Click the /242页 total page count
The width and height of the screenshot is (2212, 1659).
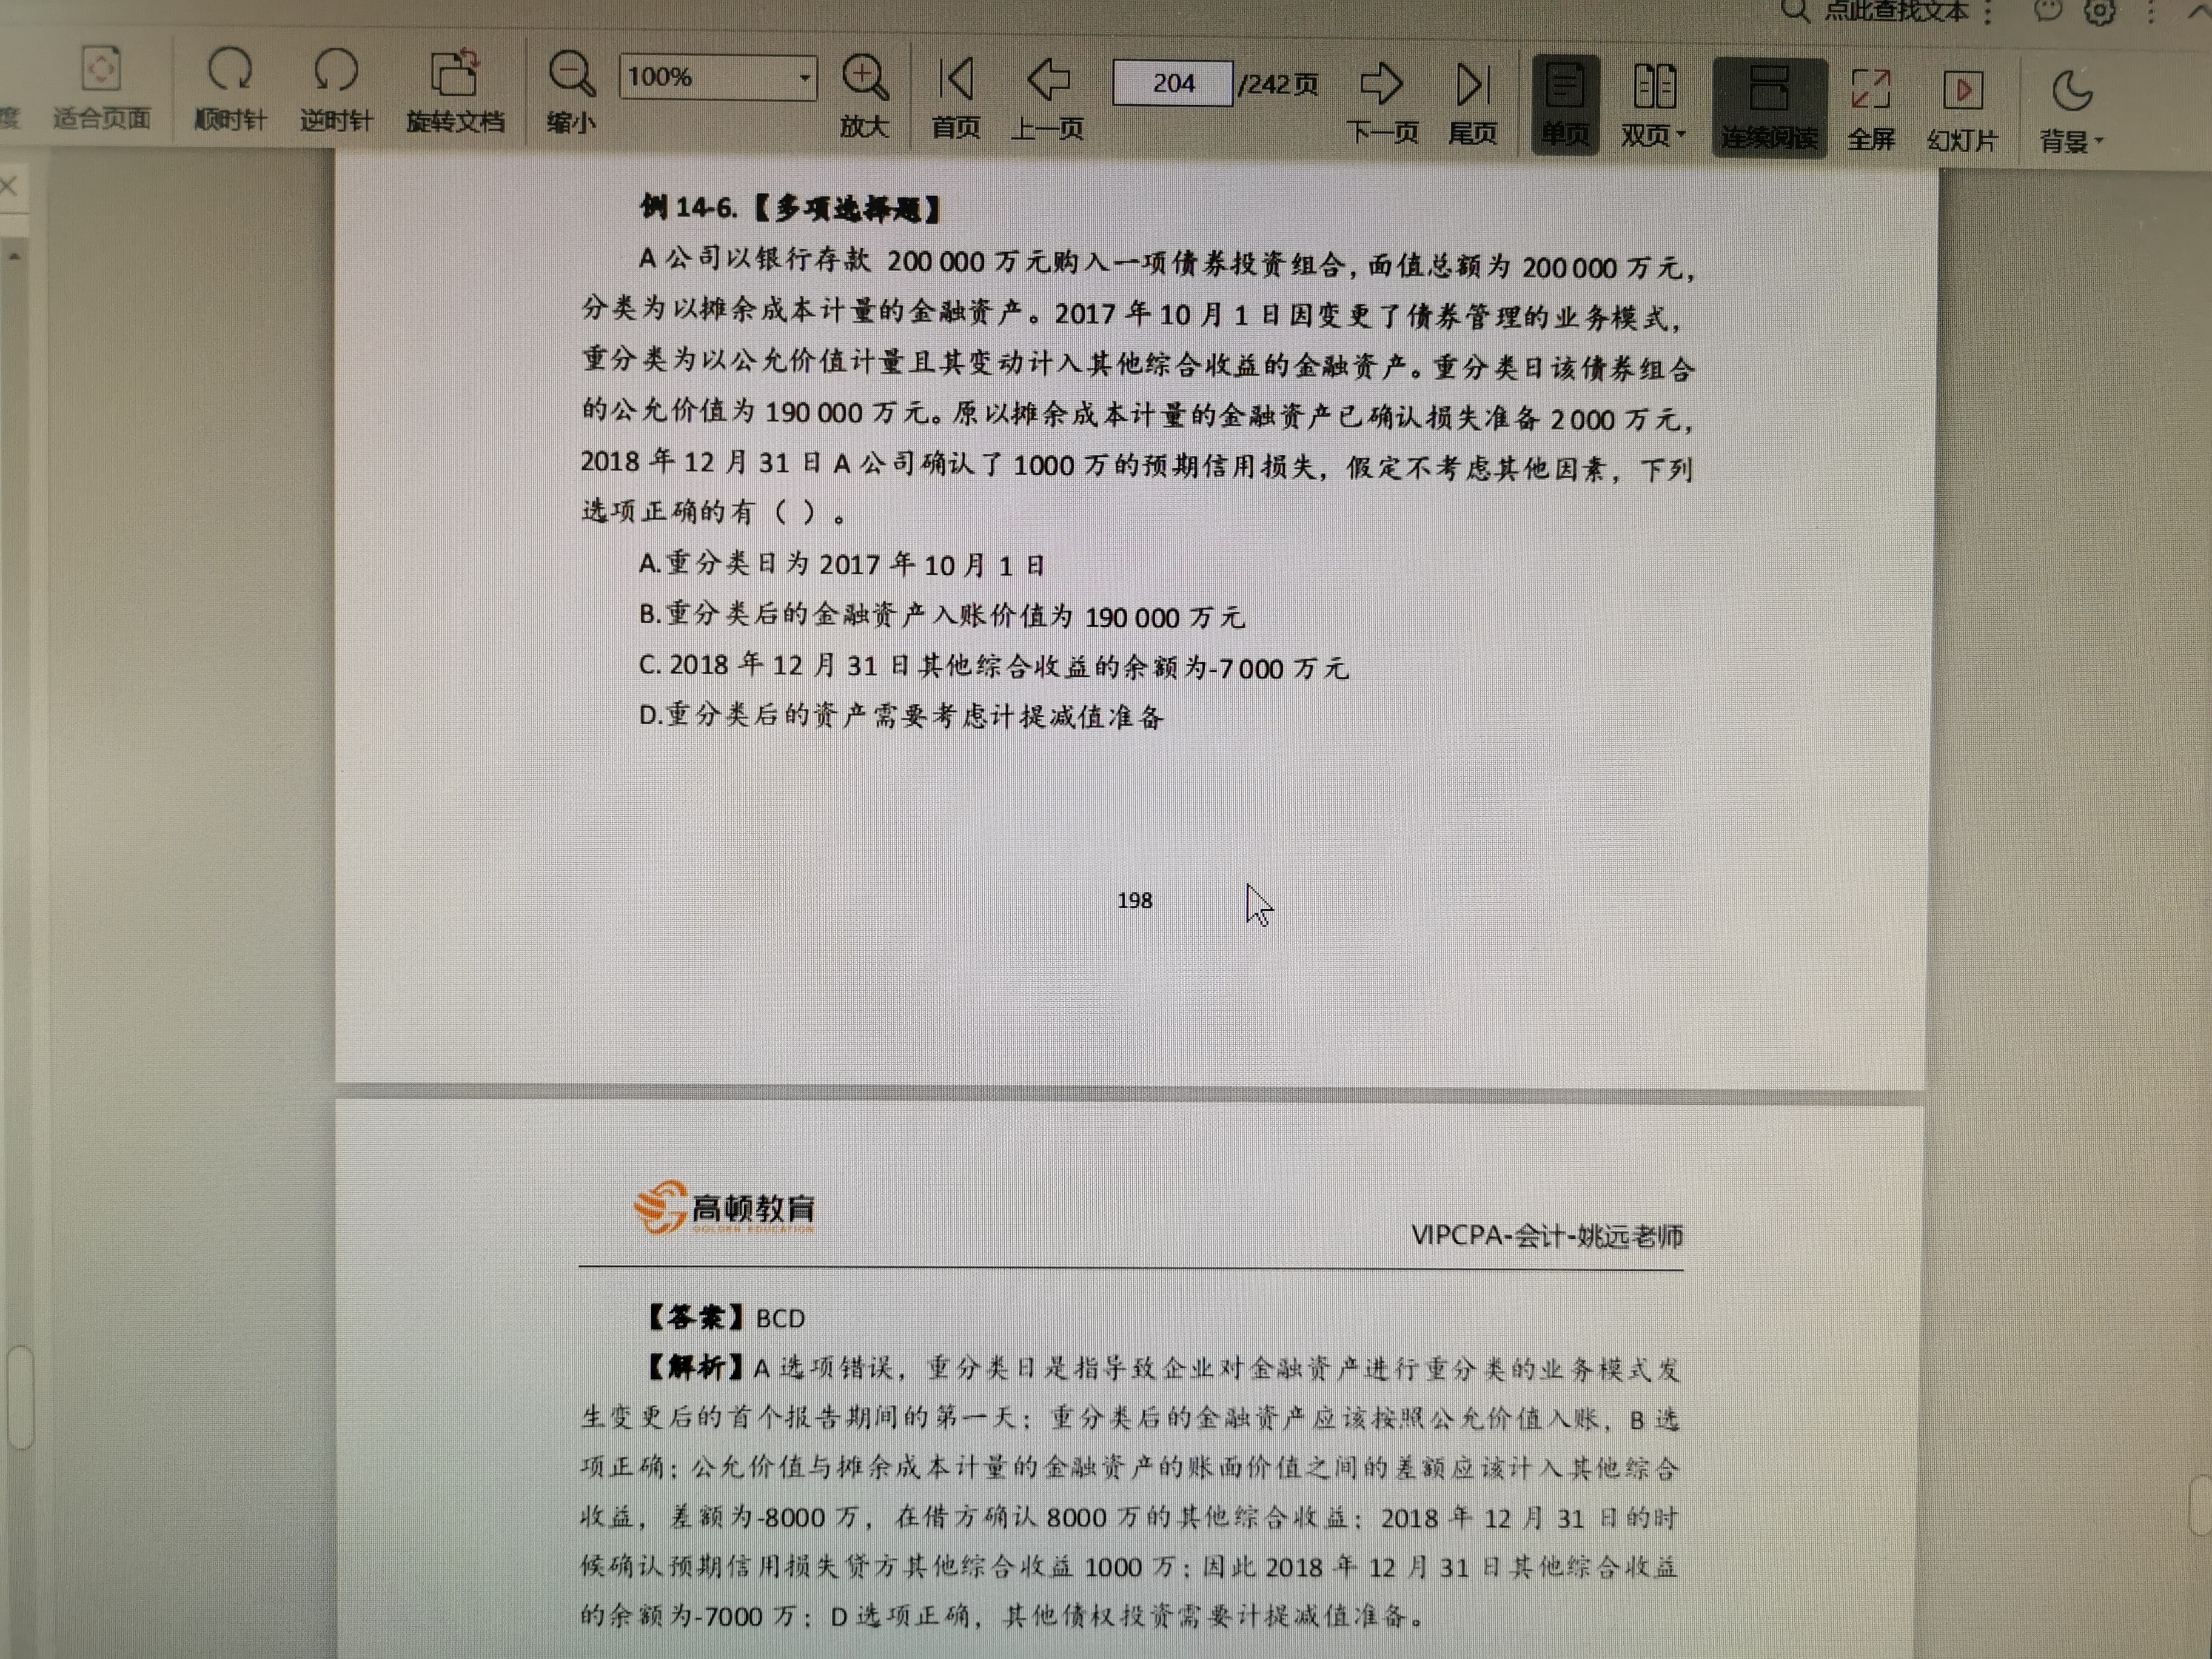click(x=1278, y=84)
